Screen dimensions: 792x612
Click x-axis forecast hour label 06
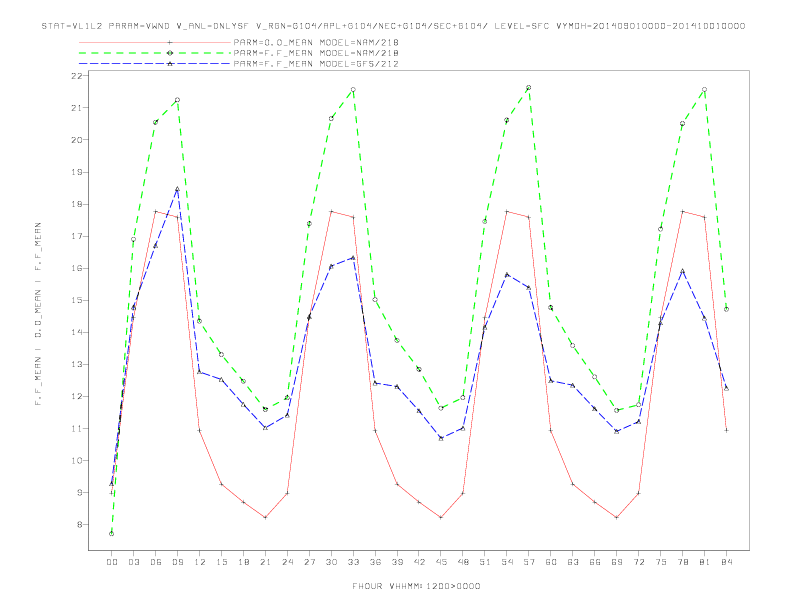click(x=156, y=562)
